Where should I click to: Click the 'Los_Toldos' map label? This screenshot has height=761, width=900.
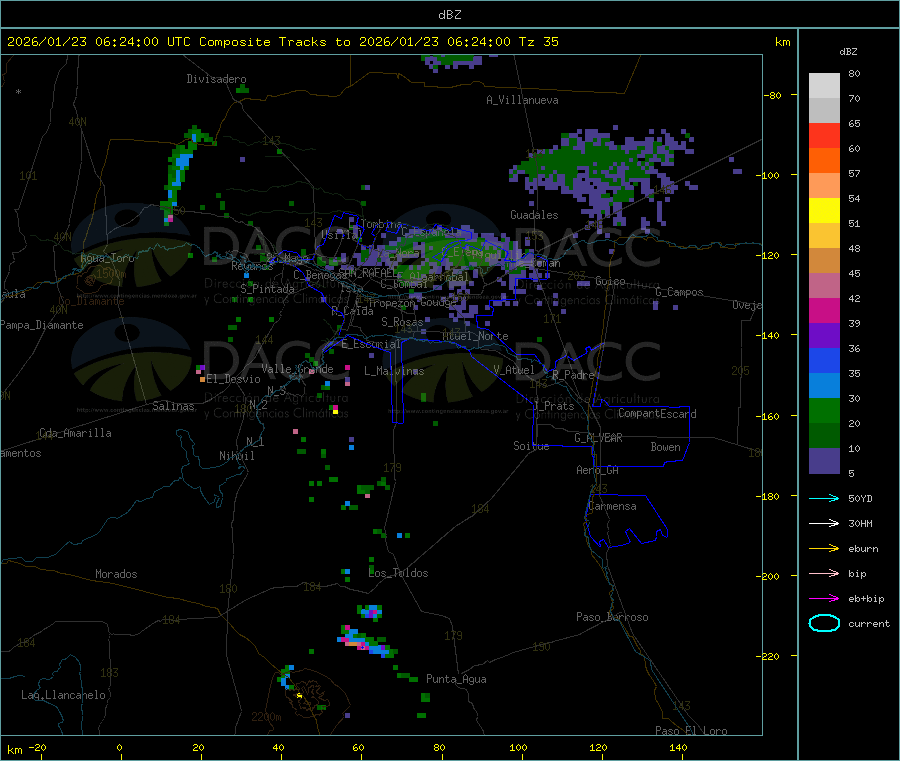pyautogui.click(x=398, y=573)
